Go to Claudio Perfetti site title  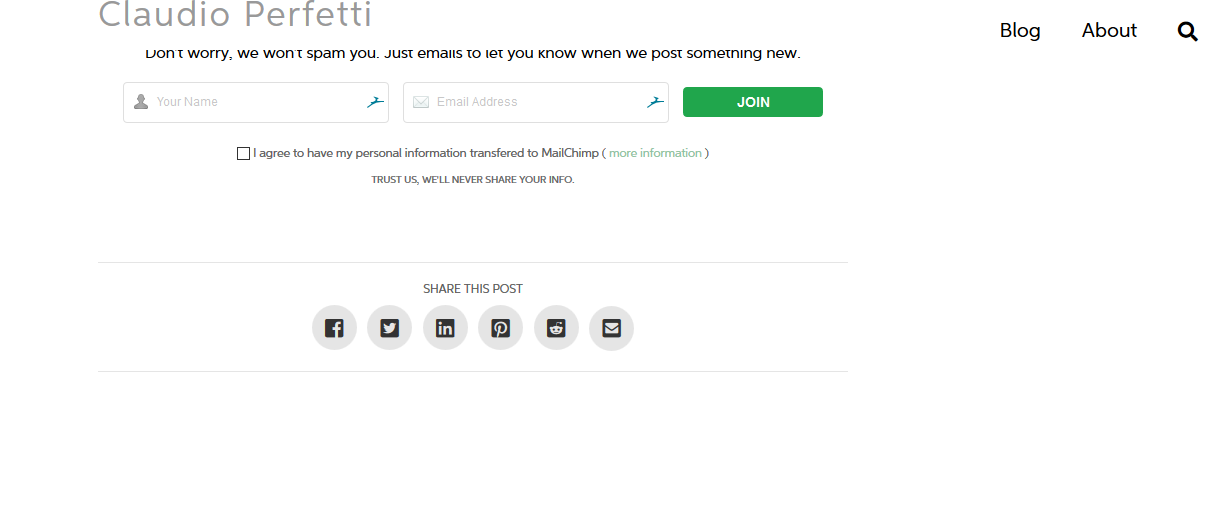click(x=235, y=15)
